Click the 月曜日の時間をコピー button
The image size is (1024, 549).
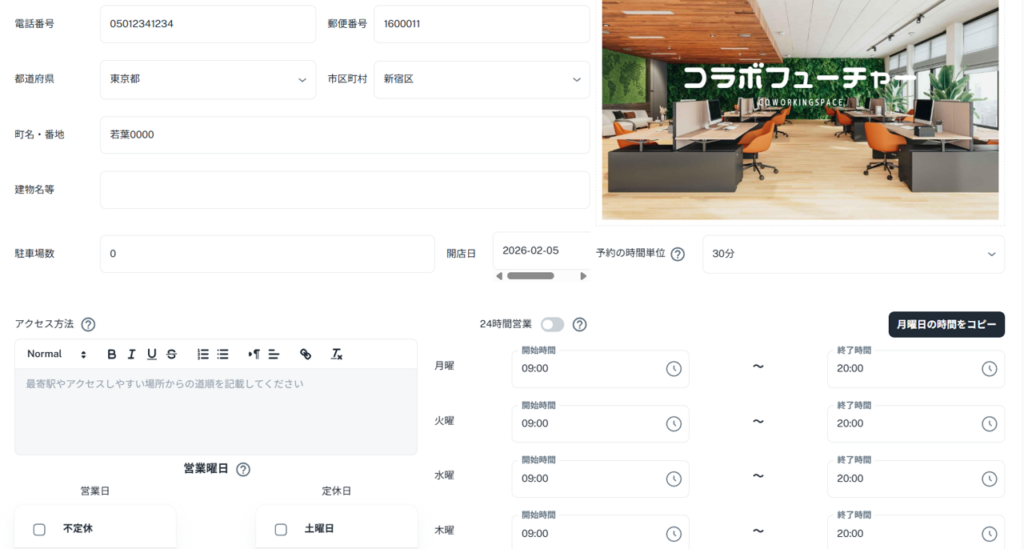(946, 325)
